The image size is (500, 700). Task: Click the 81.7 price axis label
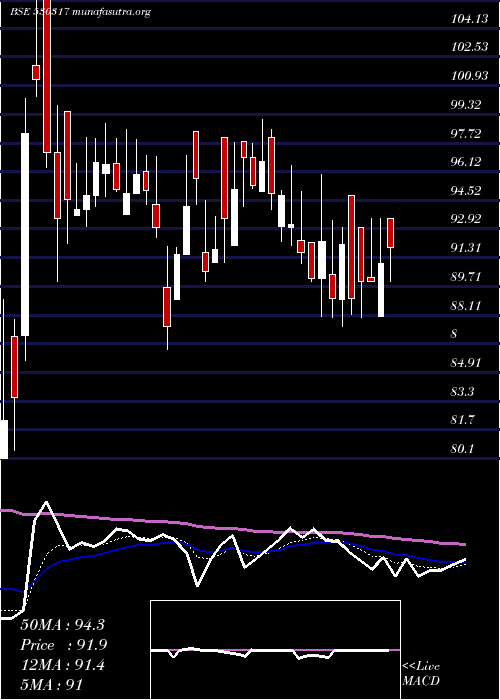pos(463,420)
